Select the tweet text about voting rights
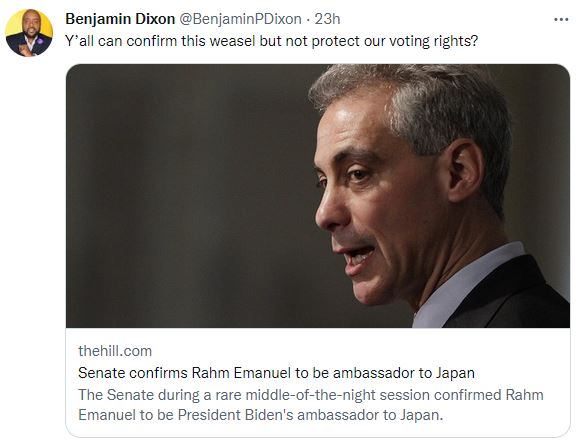Viewport: 580px width, 446px height. click(x=272, y=41)
